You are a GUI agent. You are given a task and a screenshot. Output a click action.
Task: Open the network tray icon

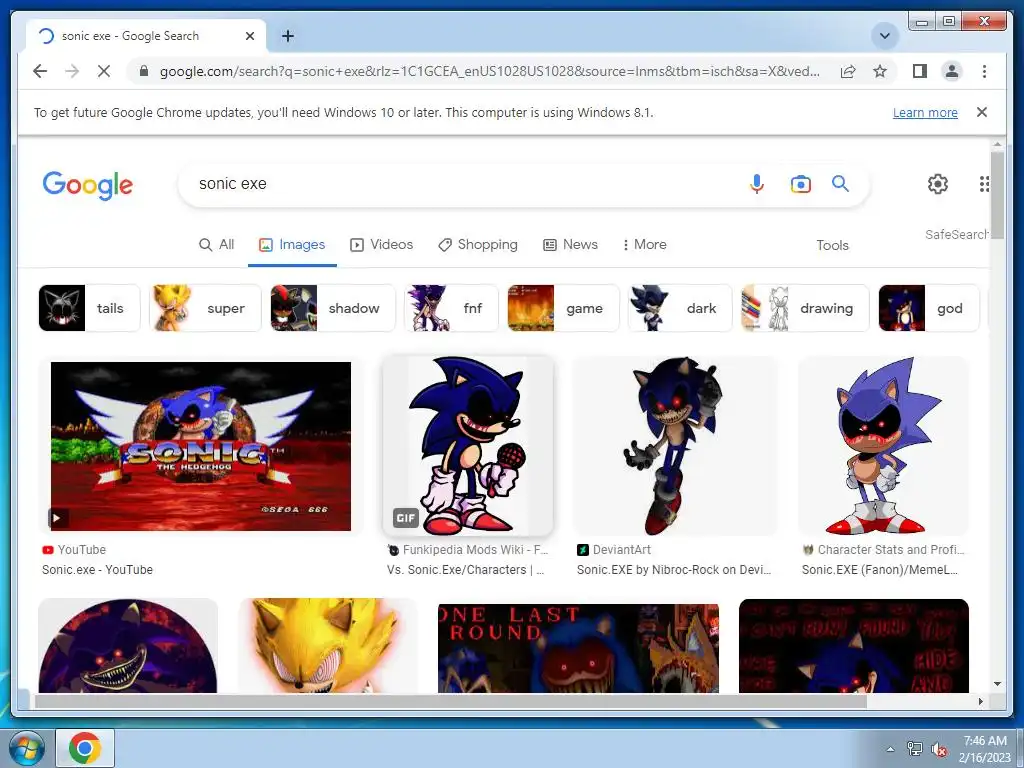(915, 749)
